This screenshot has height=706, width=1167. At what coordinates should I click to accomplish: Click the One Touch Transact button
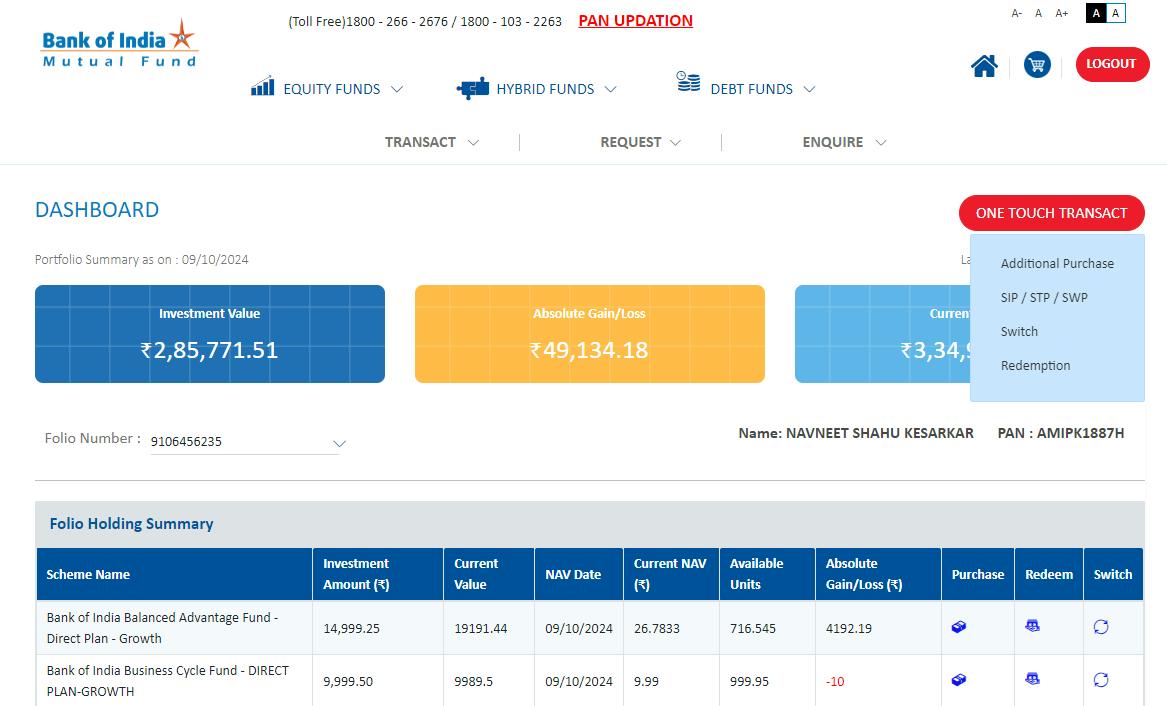pos(1052,213)
